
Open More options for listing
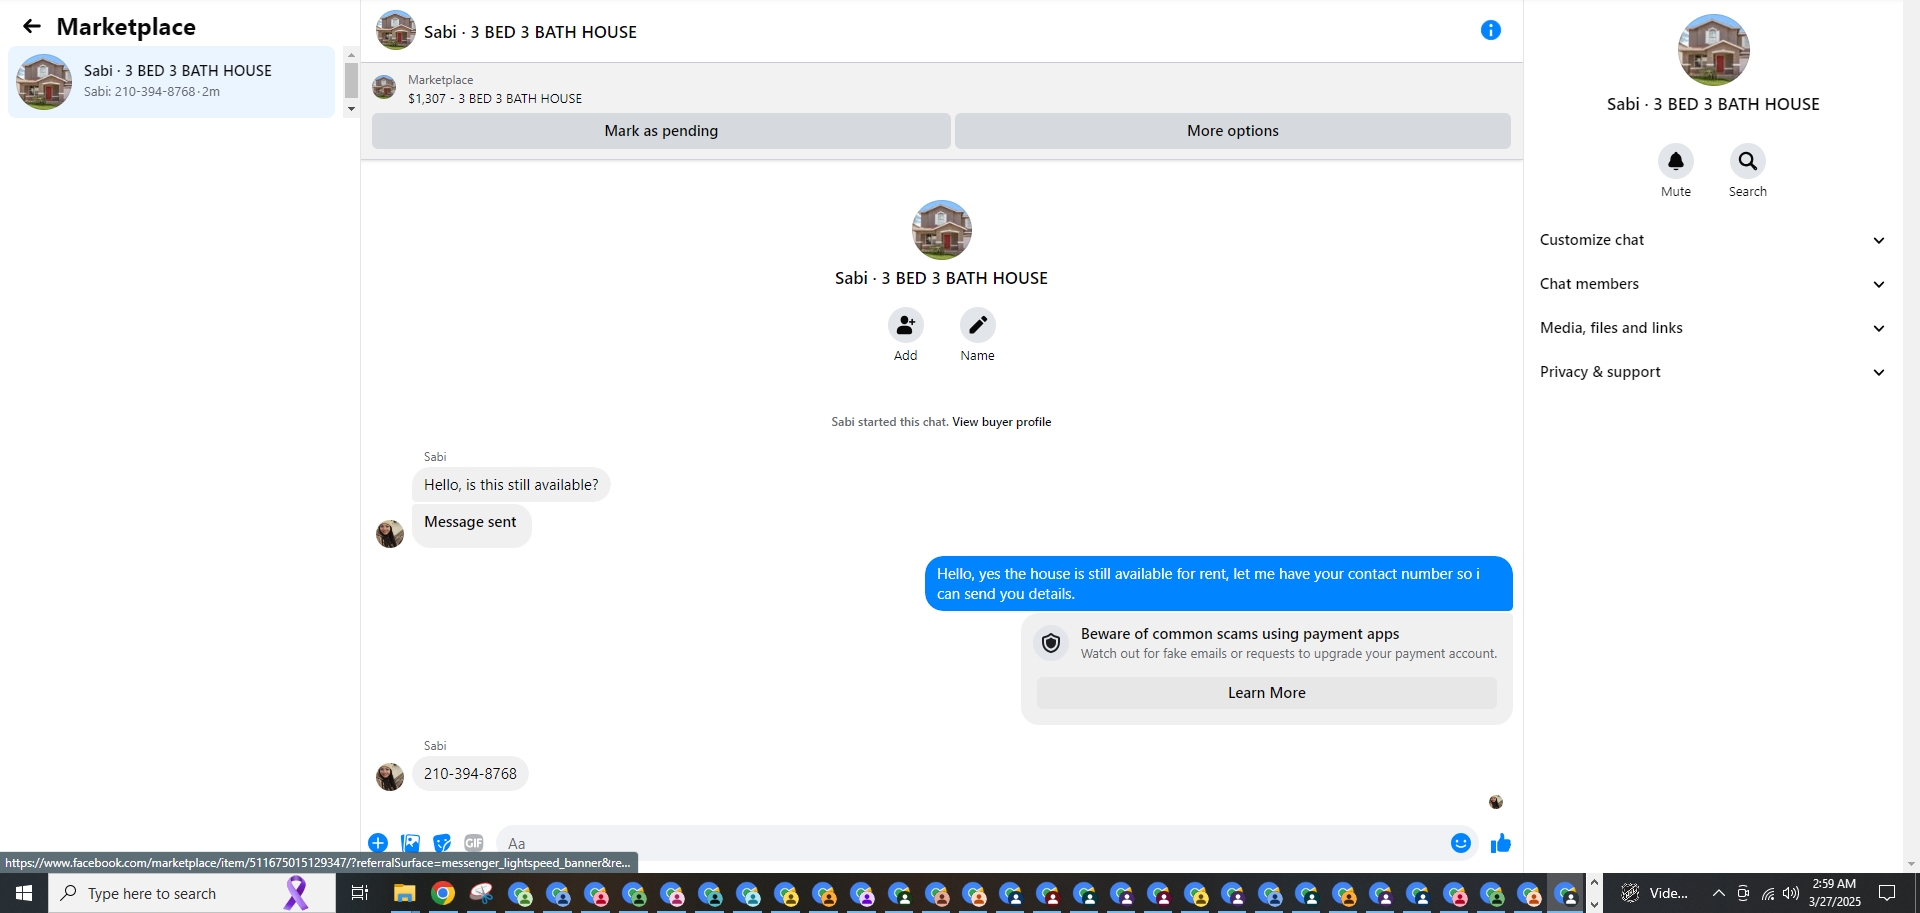pyautogui.click(x=1232, y=131)
